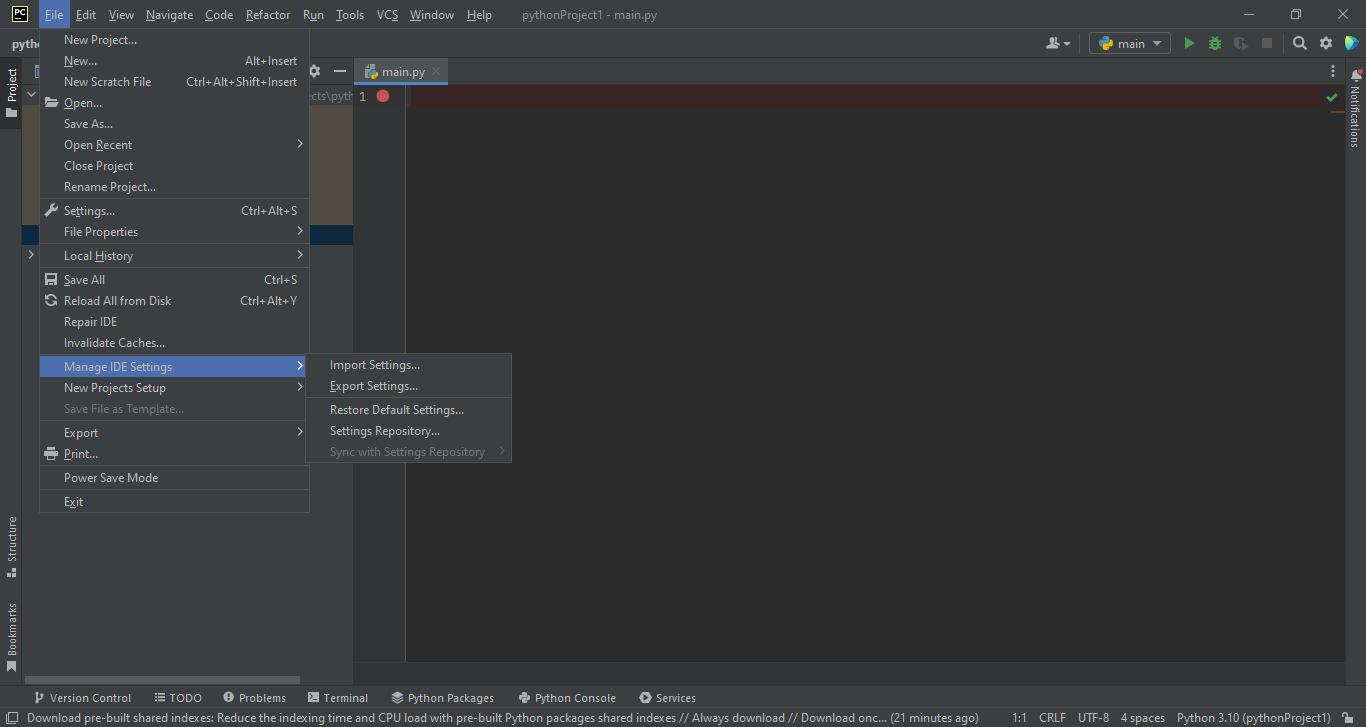The height and width of the screenshot is (727, 1366).
Task: Switch to the main.py editor tab
Action: [399, 71]
